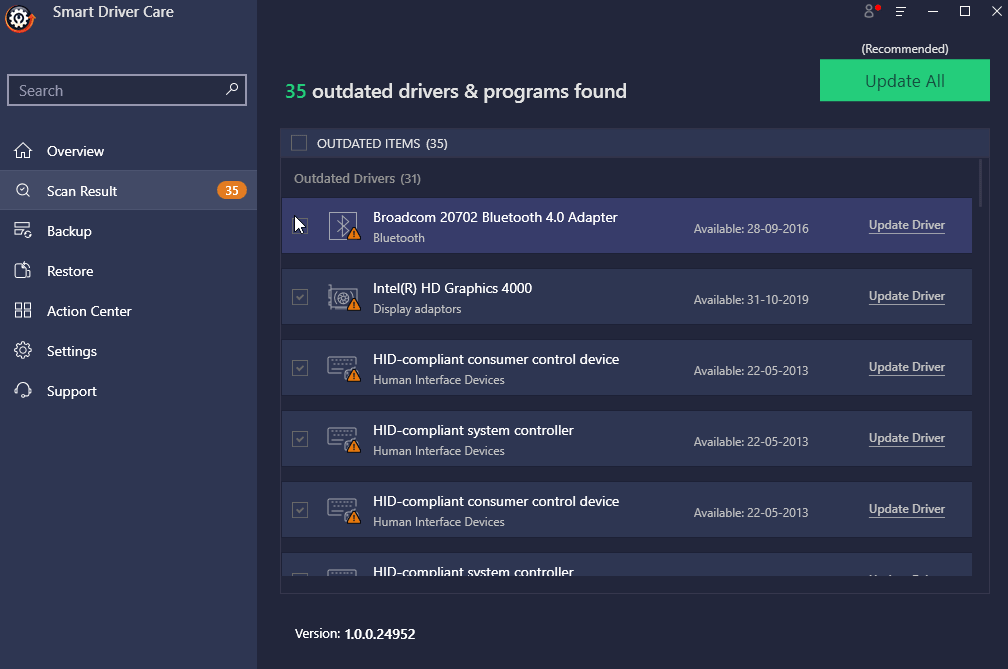
Task: Click the HID-compliant system controller device icon
Action: click(x=344, y=440)
